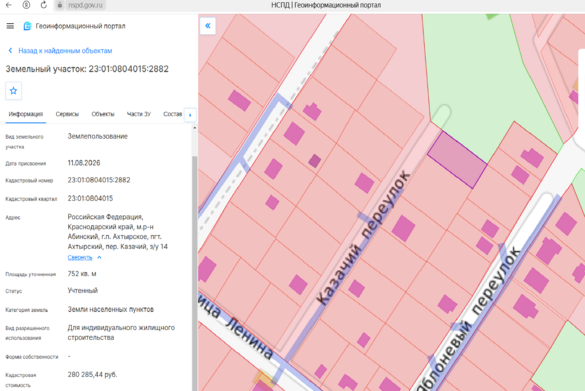Click the info panel vertical scrollbar

[194, 272]
